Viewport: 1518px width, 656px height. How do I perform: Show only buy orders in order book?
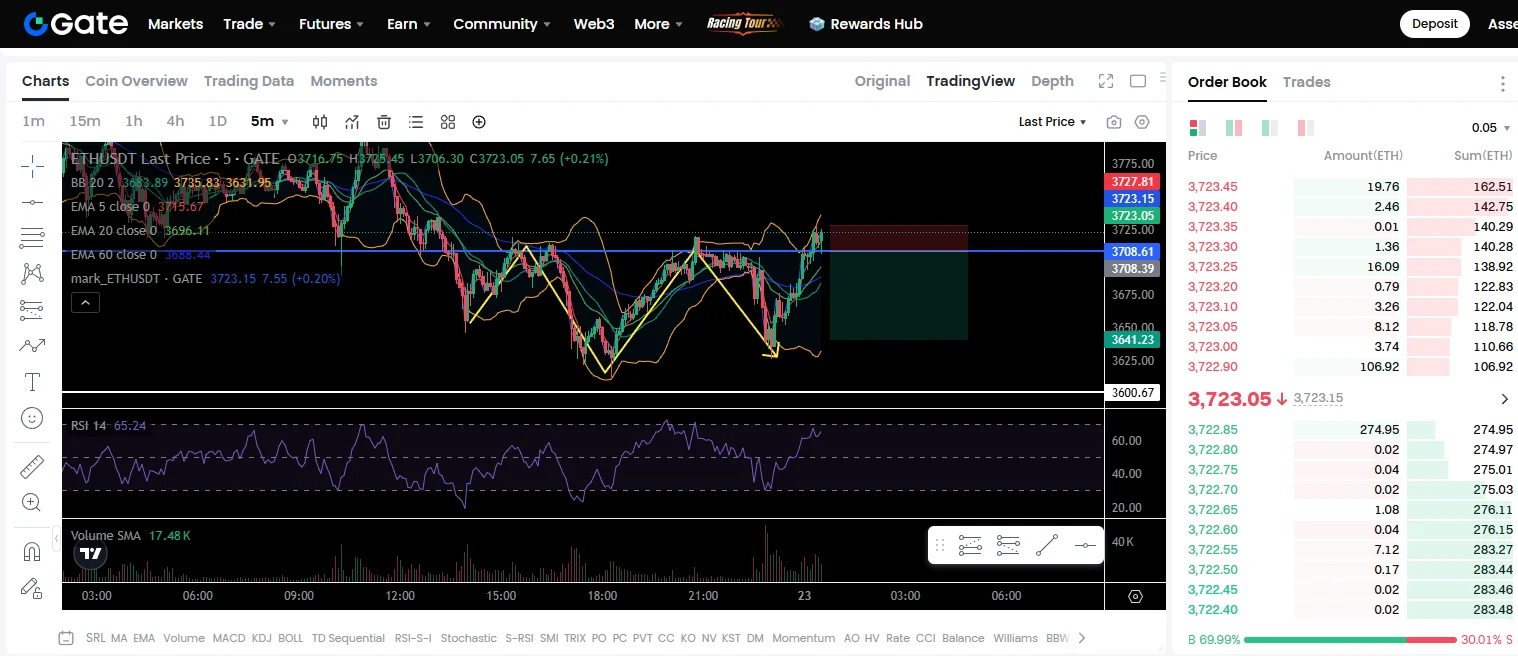click(x=1269, y=128)
